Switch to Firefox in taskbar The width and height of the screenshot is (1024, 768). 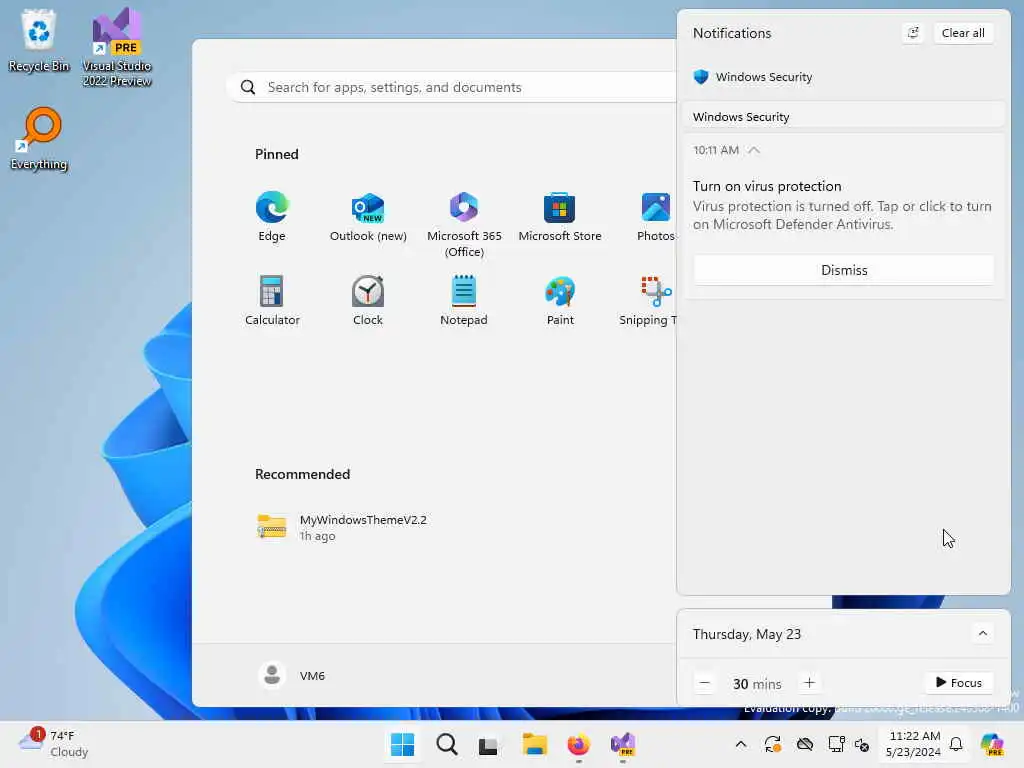click(579, 744)
